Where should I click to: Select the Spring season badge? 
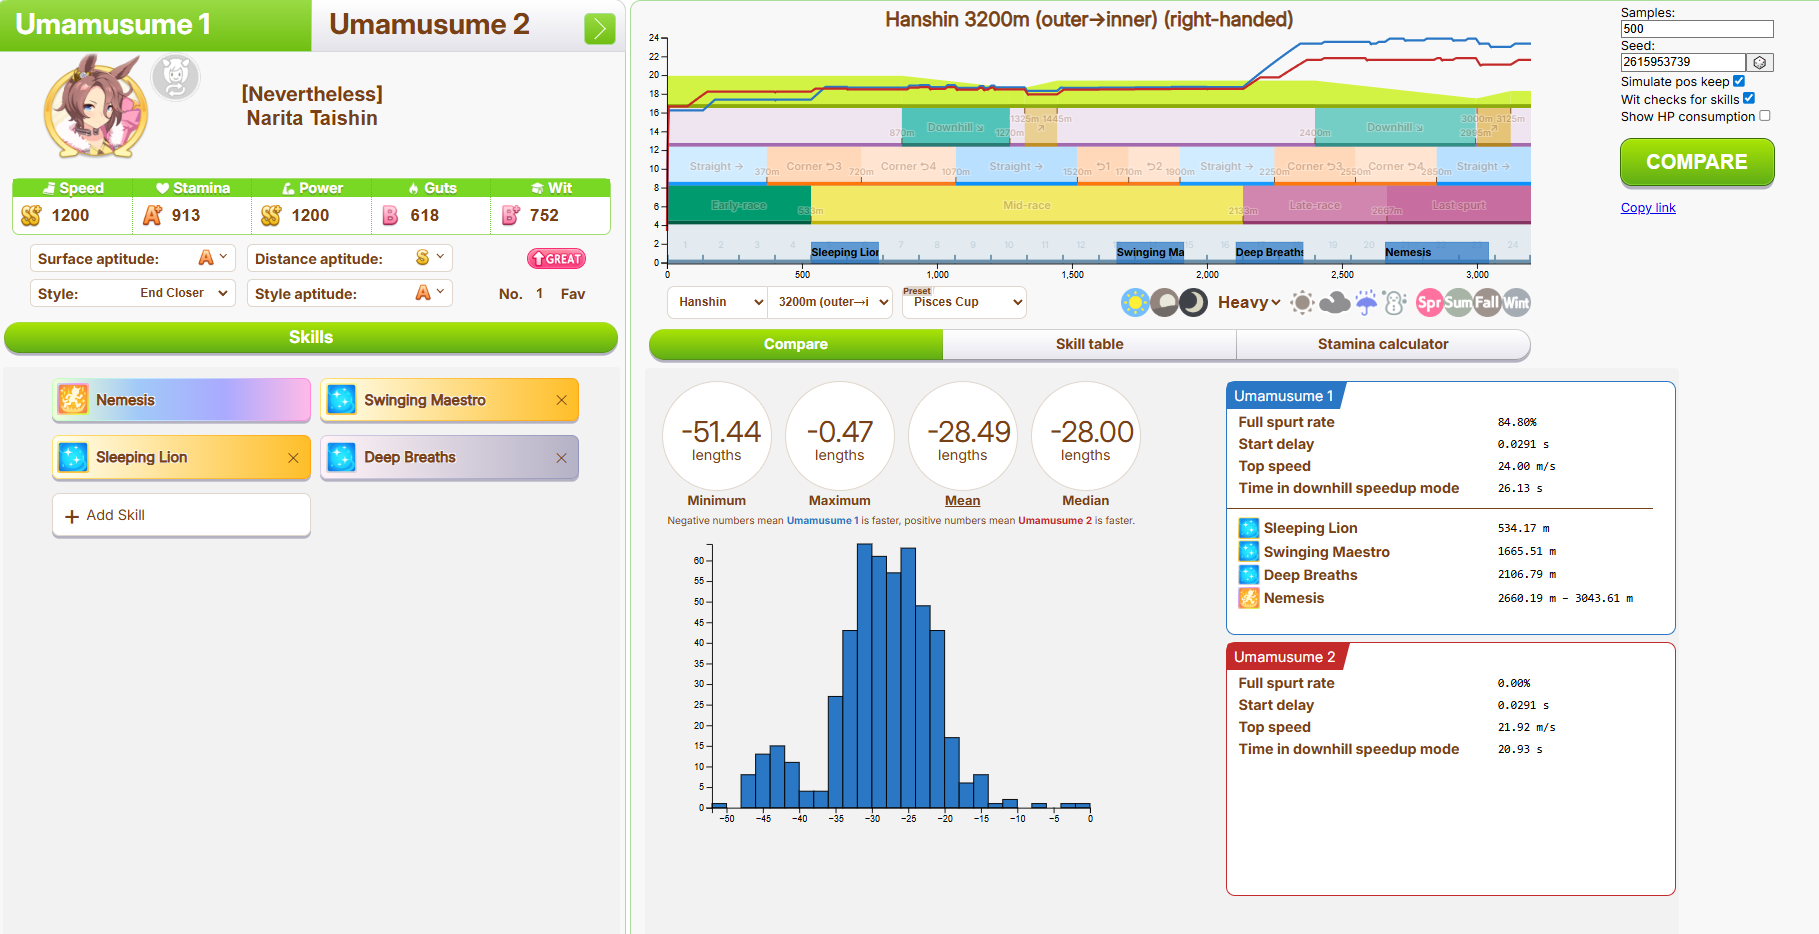coord(1430,302)
